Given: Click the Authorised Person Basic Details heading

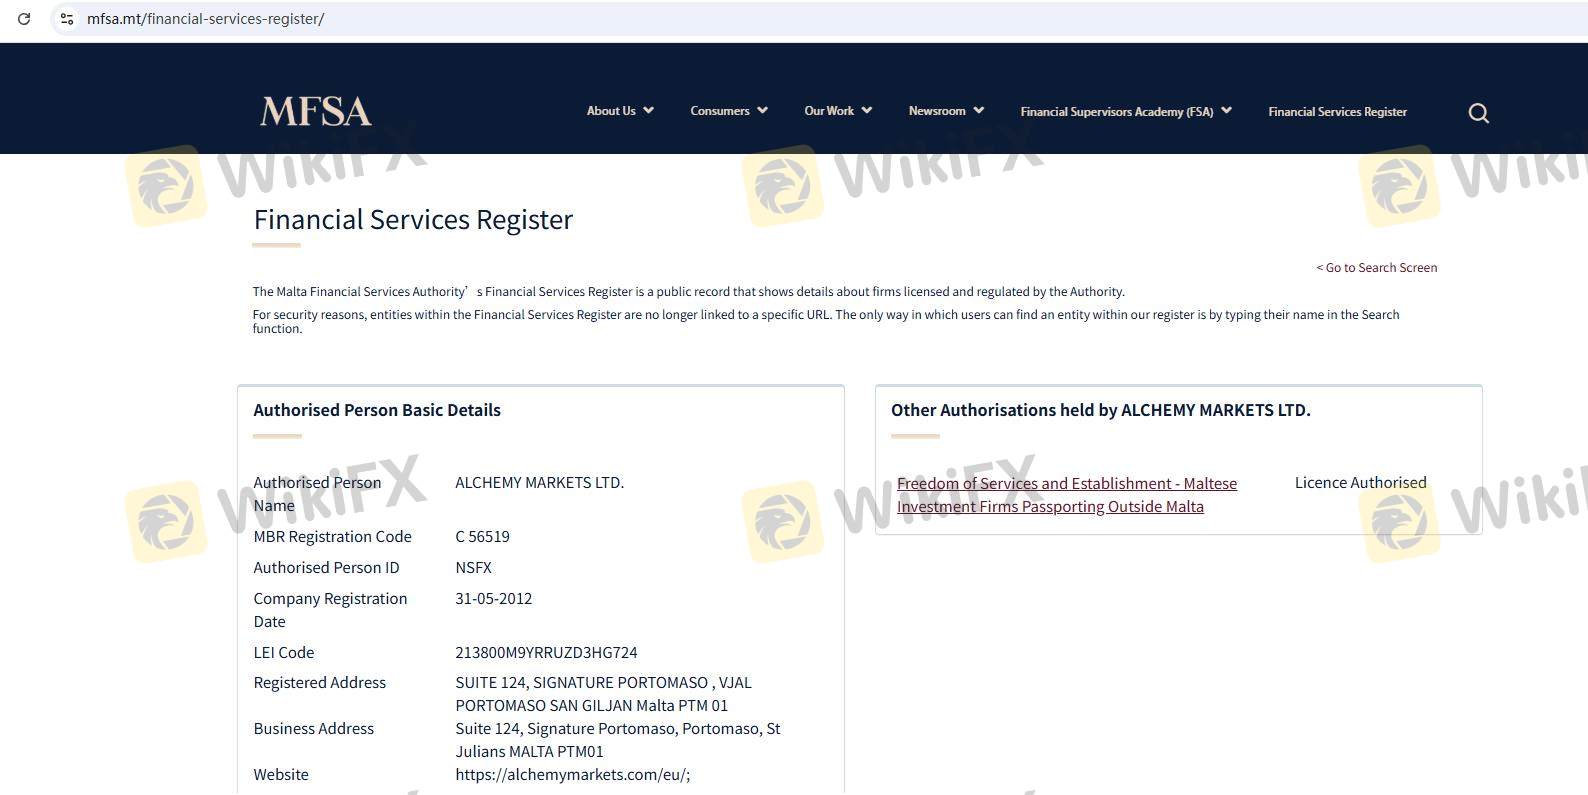Looking at the screenshot, I should (377, 410).
